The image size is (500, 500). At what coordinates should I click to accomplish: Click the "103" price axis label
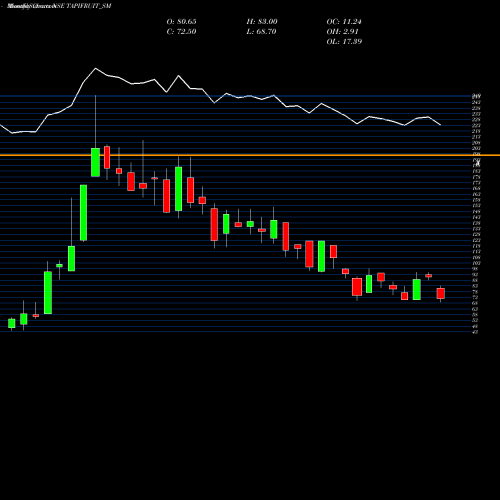[x=476, y=263]
